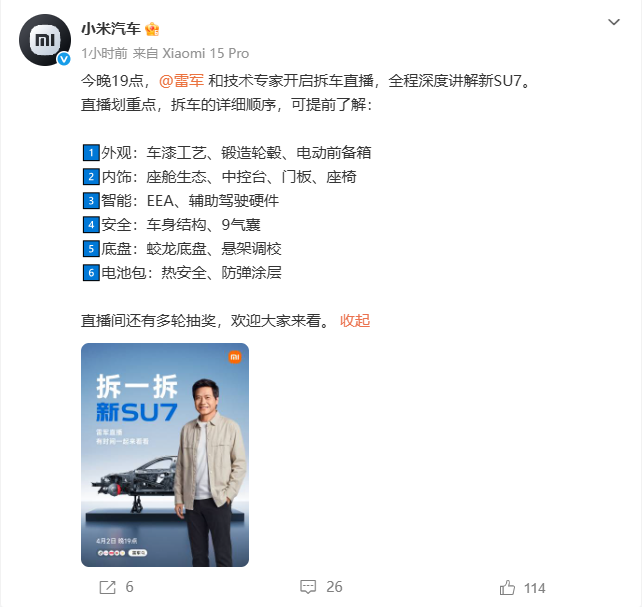
Task: Click the 1小时前 post timestamp
Action: [104, 53]
